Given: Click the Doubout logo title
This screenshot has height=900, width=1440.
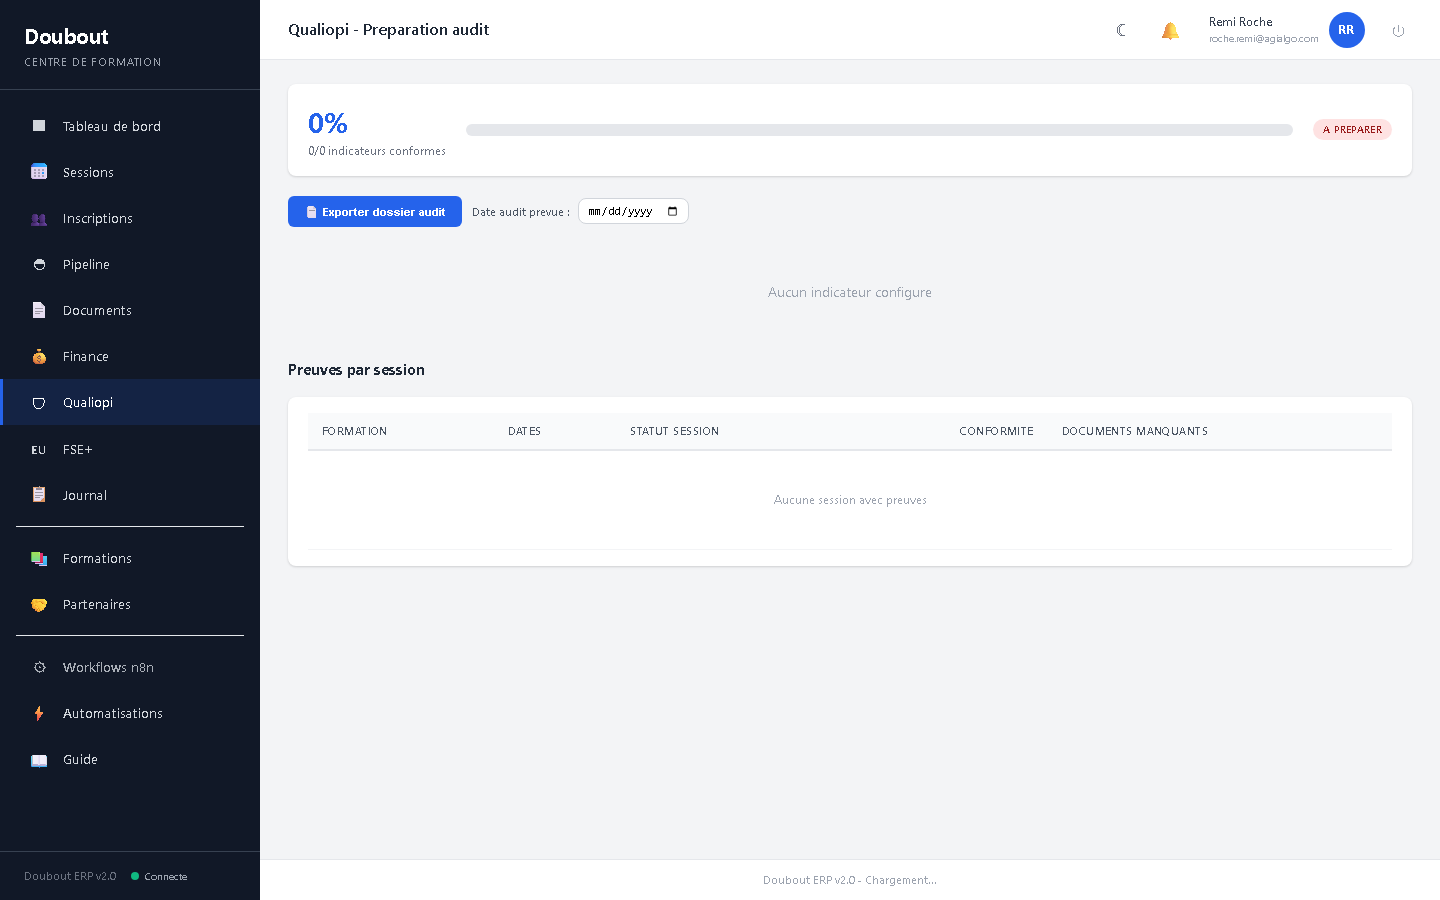Looking at the screenshot, I should pos(66,37).
